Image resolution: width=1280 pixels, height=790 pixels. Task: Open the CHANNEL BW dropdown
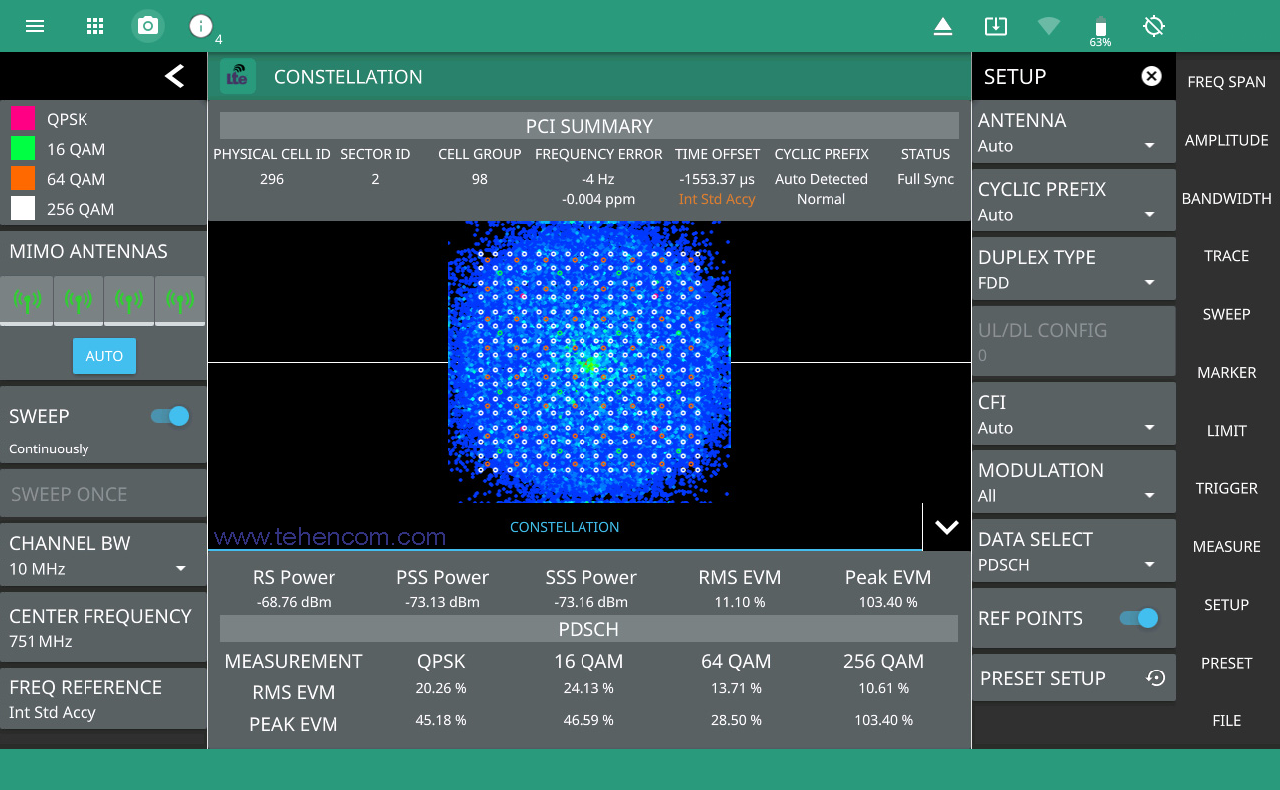coord(103,555)
